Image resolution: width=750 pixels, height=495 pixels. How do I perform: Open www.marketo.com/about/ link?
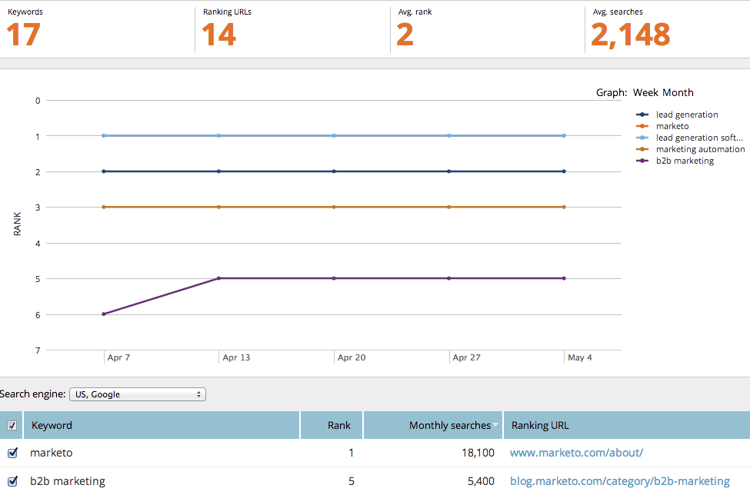(x=576, y=452)
